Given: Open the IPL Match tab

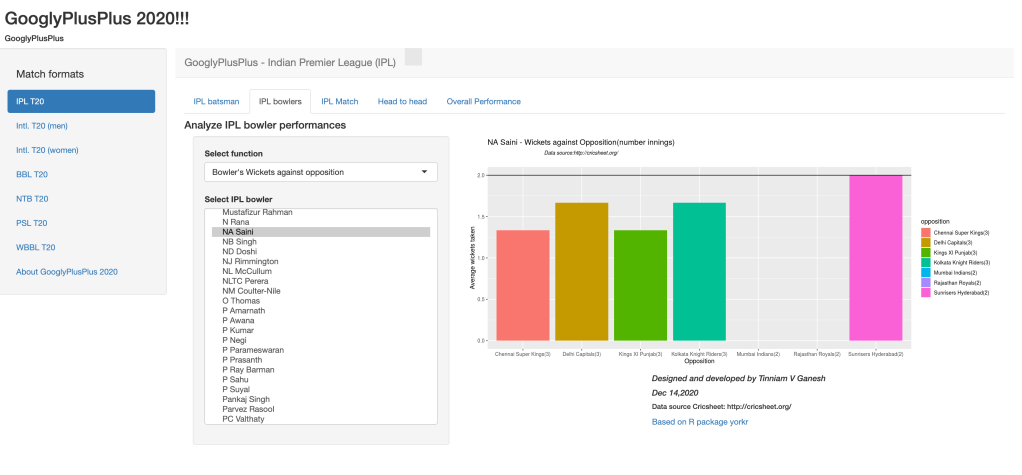Looking at the screenshot, I should [339, 101].
